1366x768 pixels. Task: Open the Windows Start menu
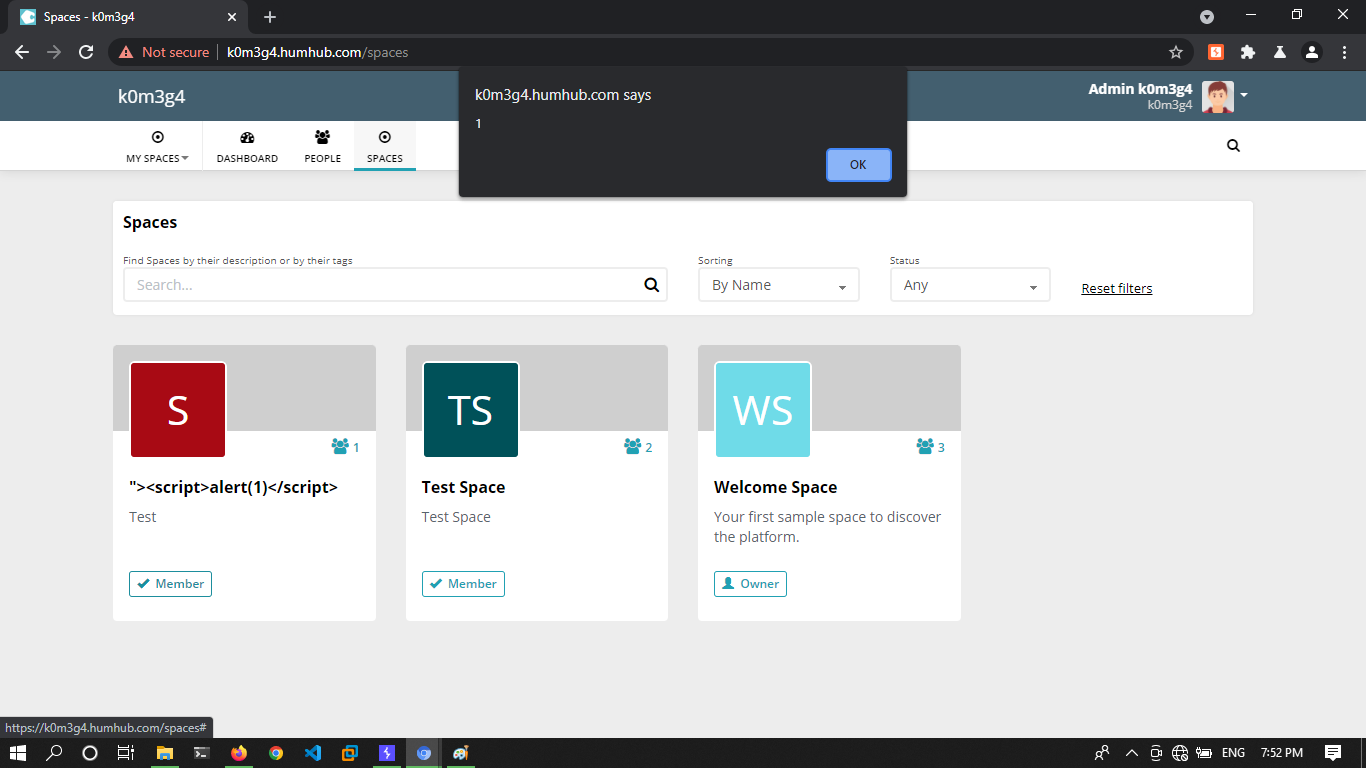click(17, 753)
